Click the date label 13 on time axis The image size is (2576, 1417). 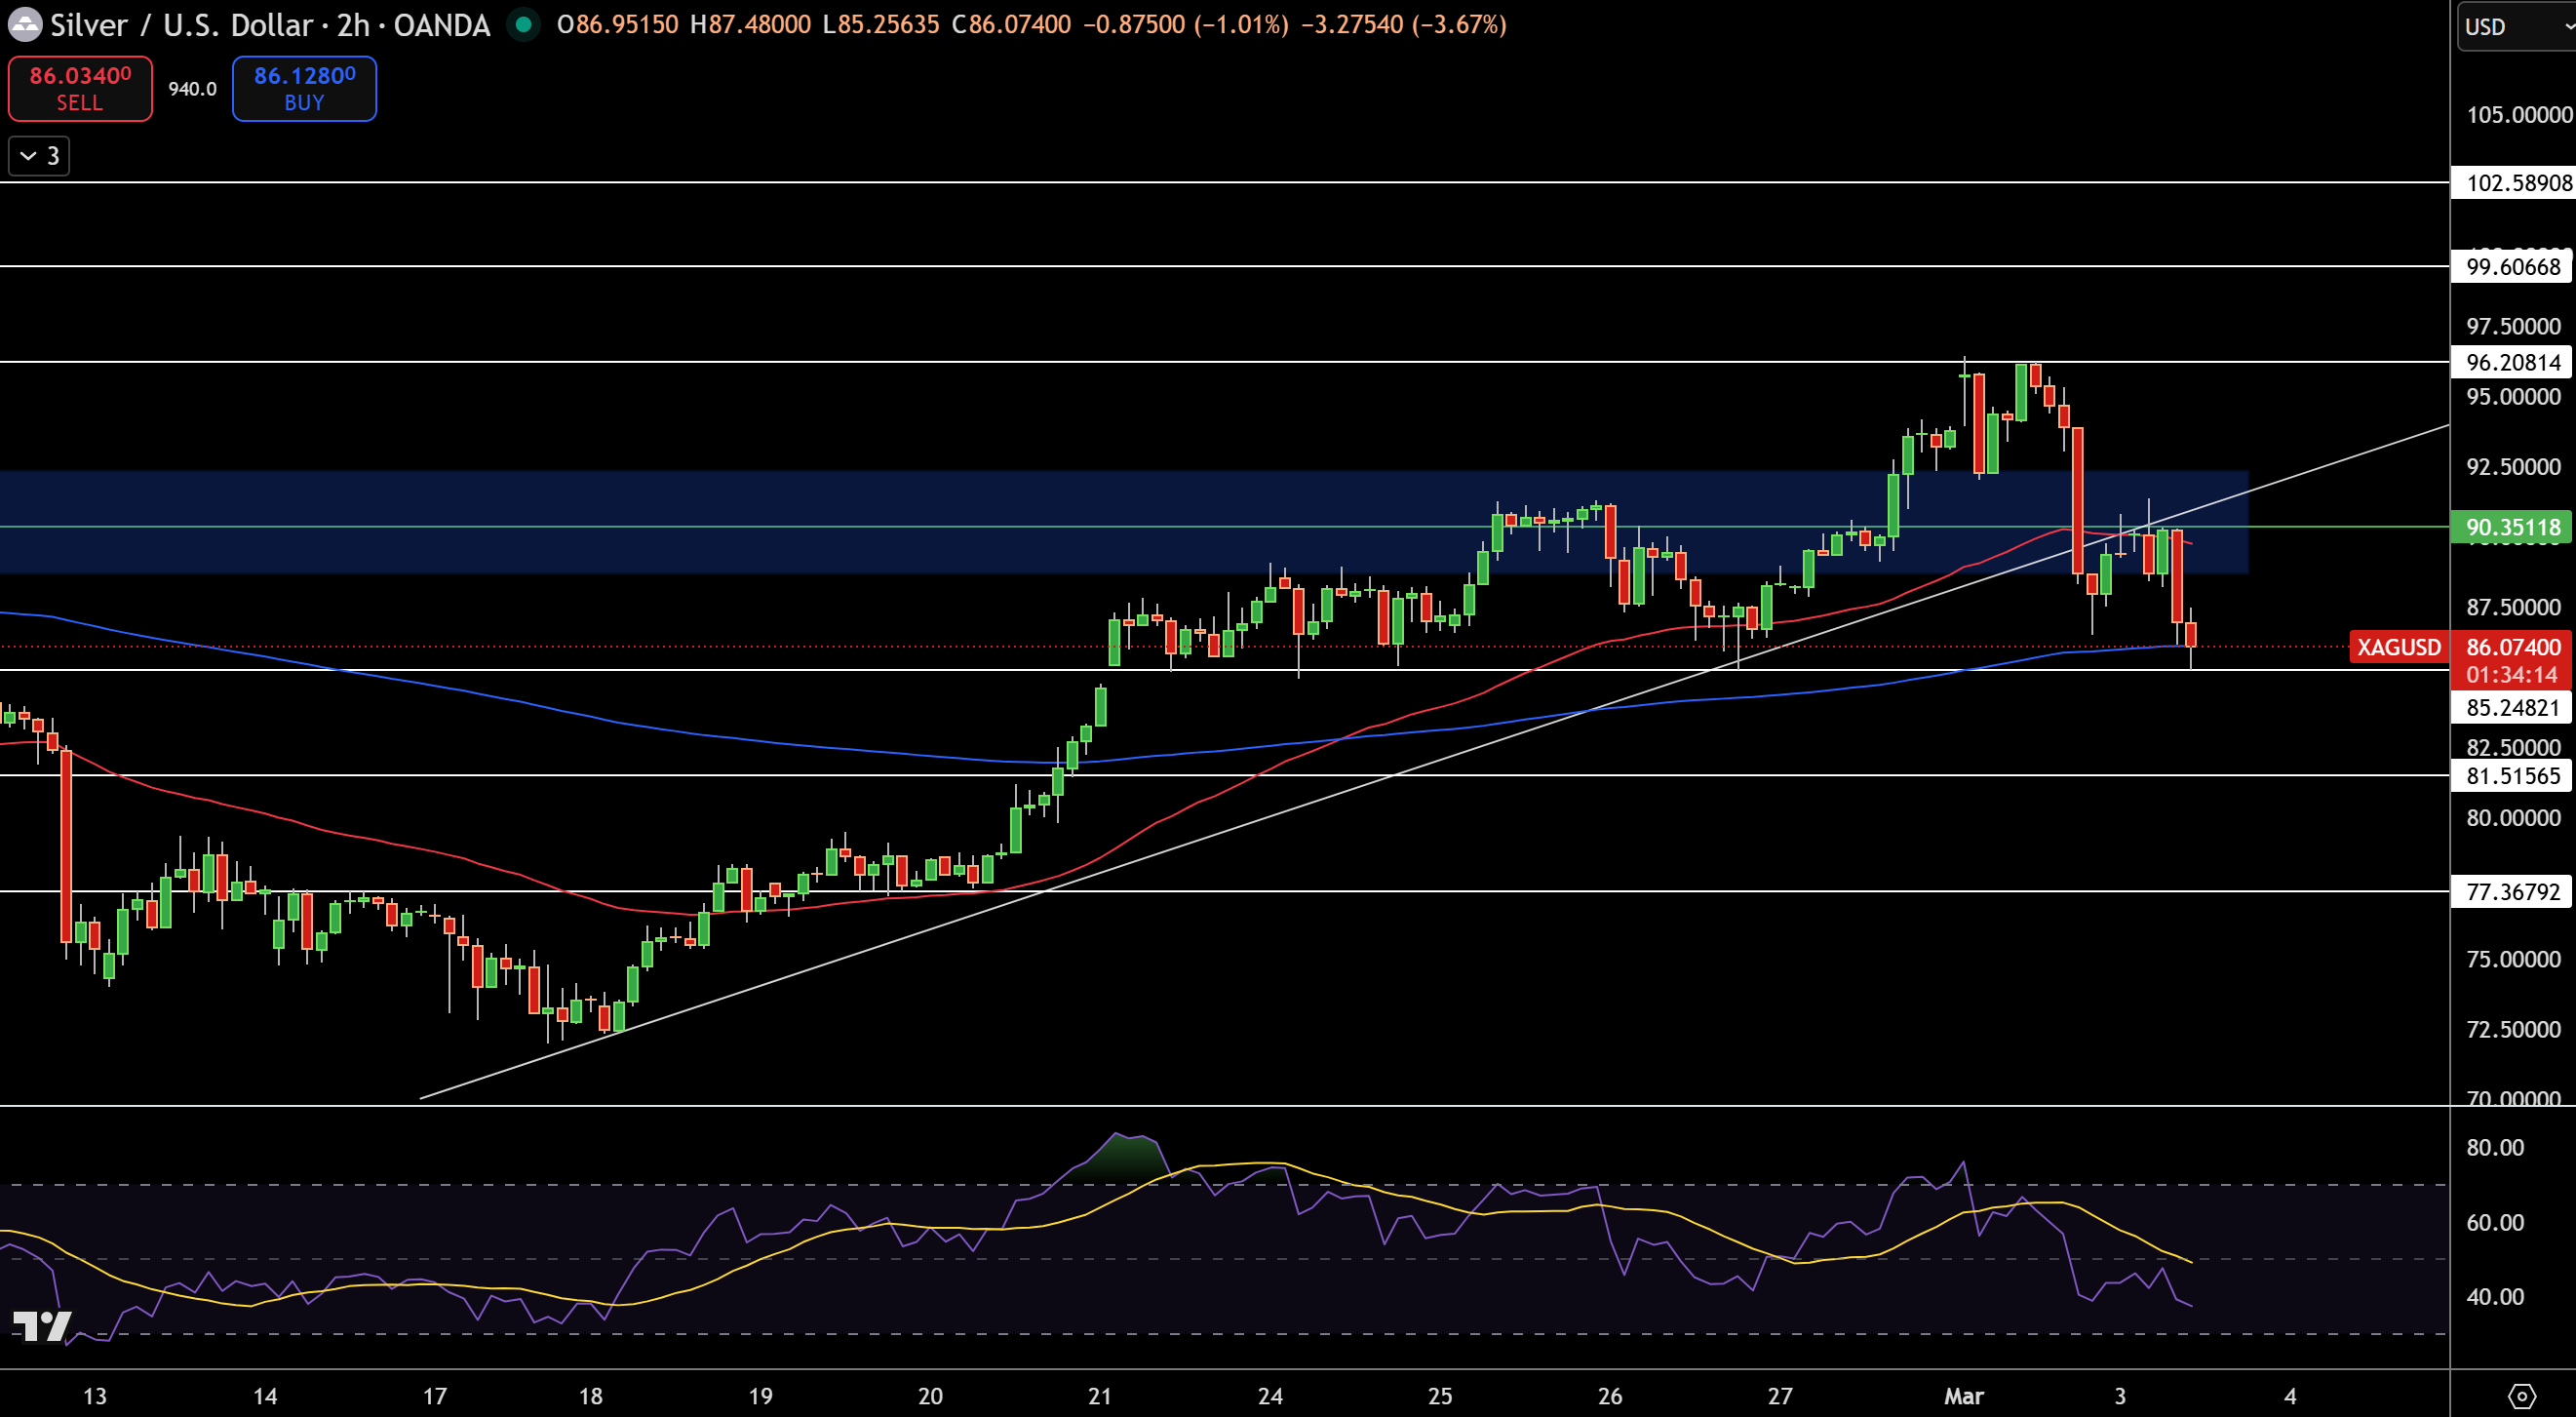pyautogui.click(x=95, y=1396)
